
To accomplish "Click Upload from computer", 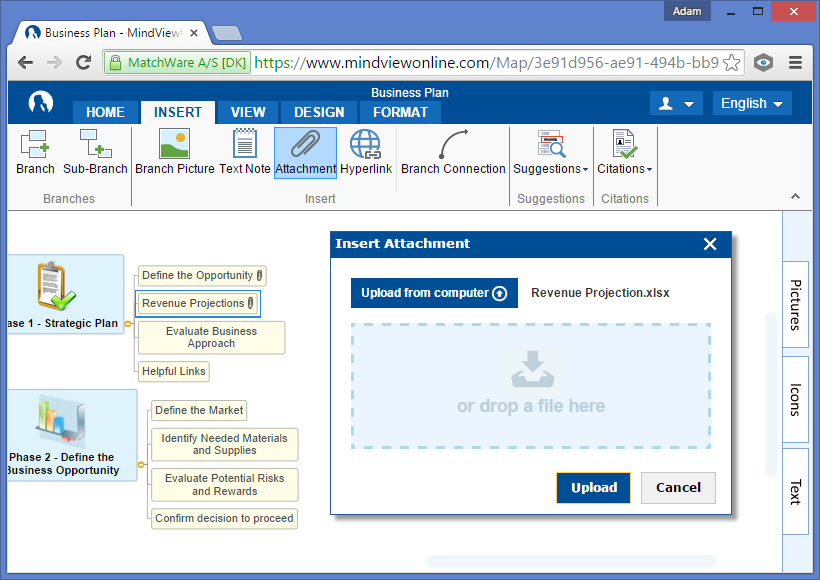I will pos(433,293).
